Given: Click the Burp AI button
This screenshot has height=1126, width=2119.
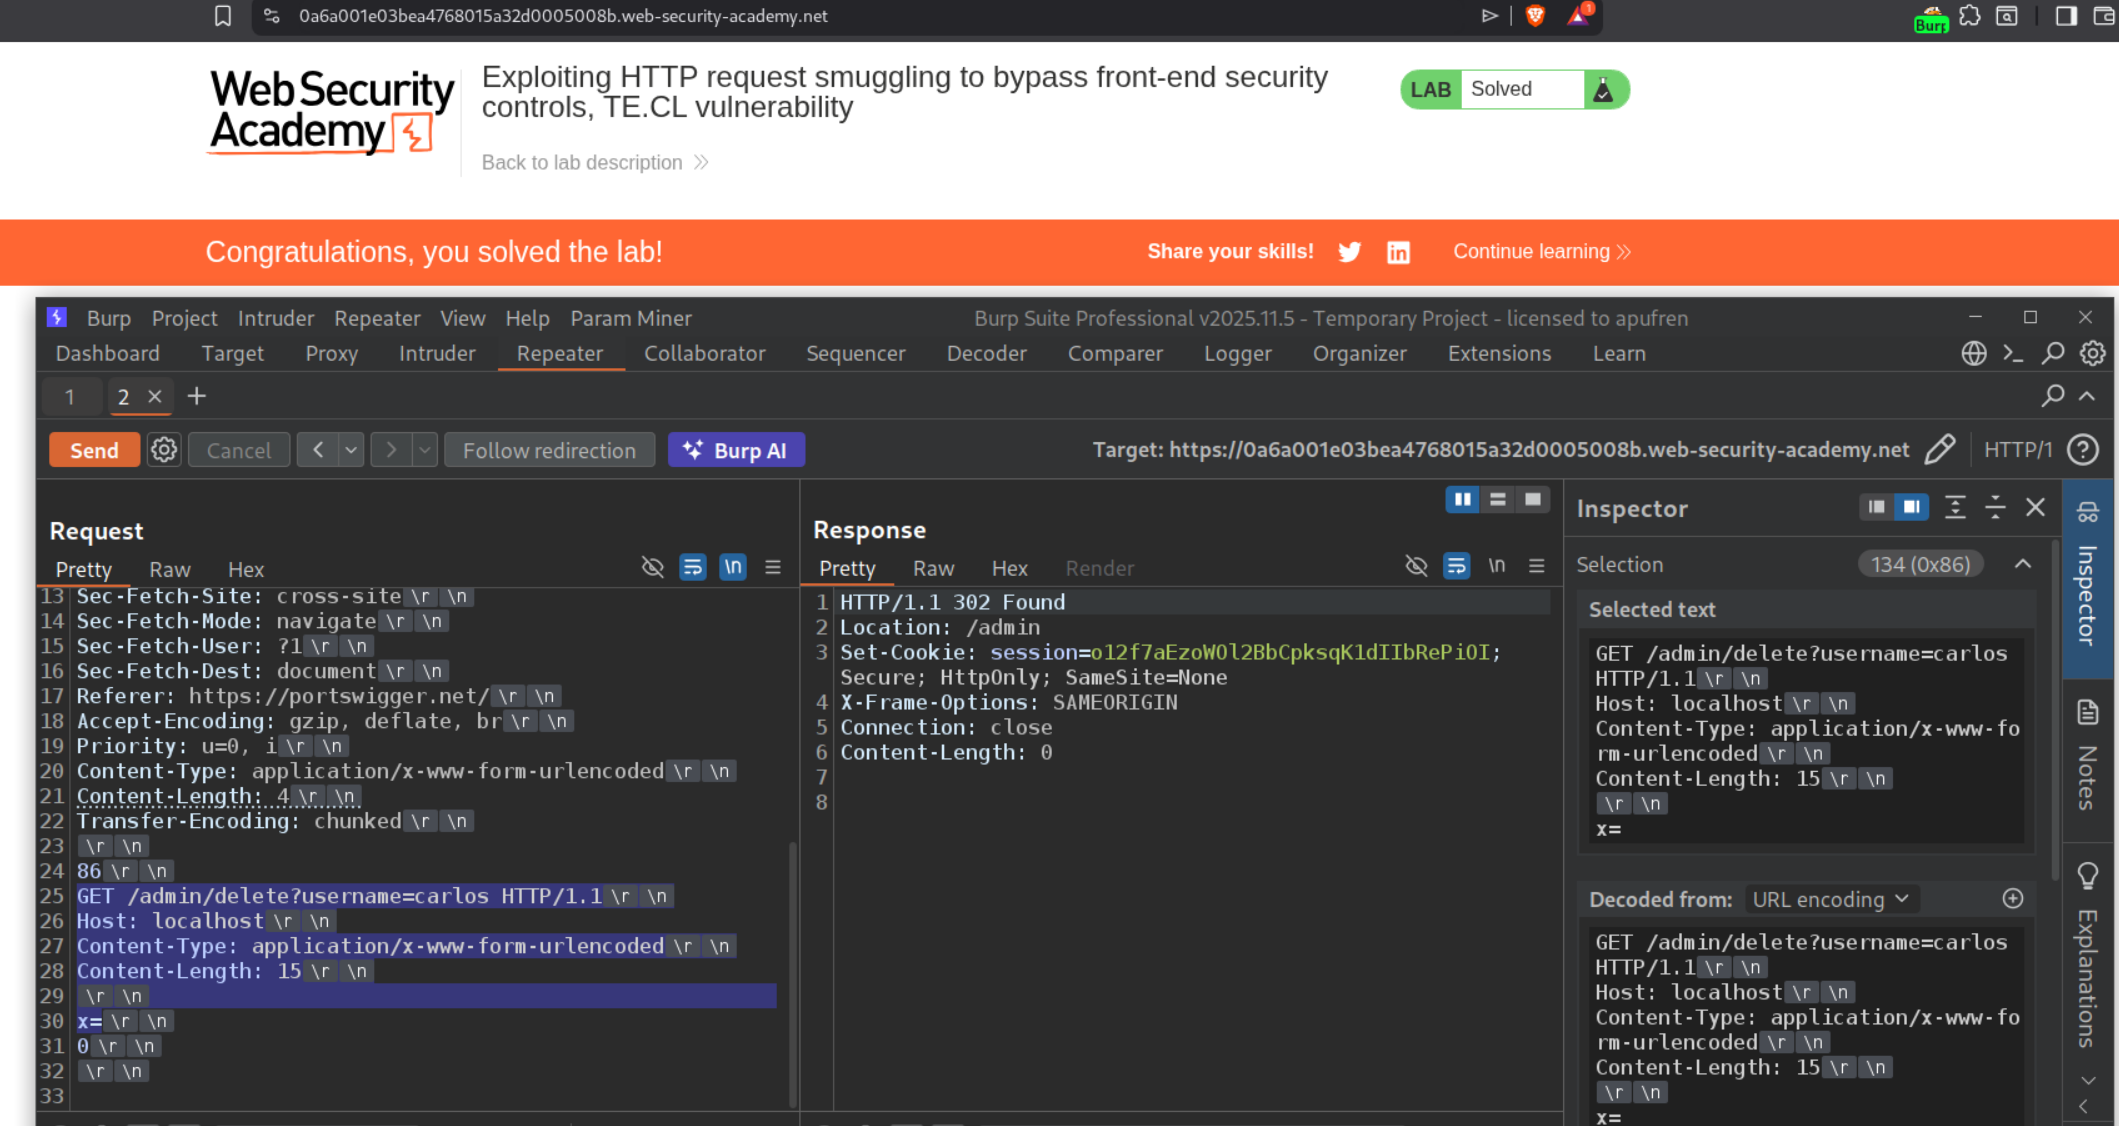Looking at the screenshot, I should pyautogui.click(x=736, y=450).
